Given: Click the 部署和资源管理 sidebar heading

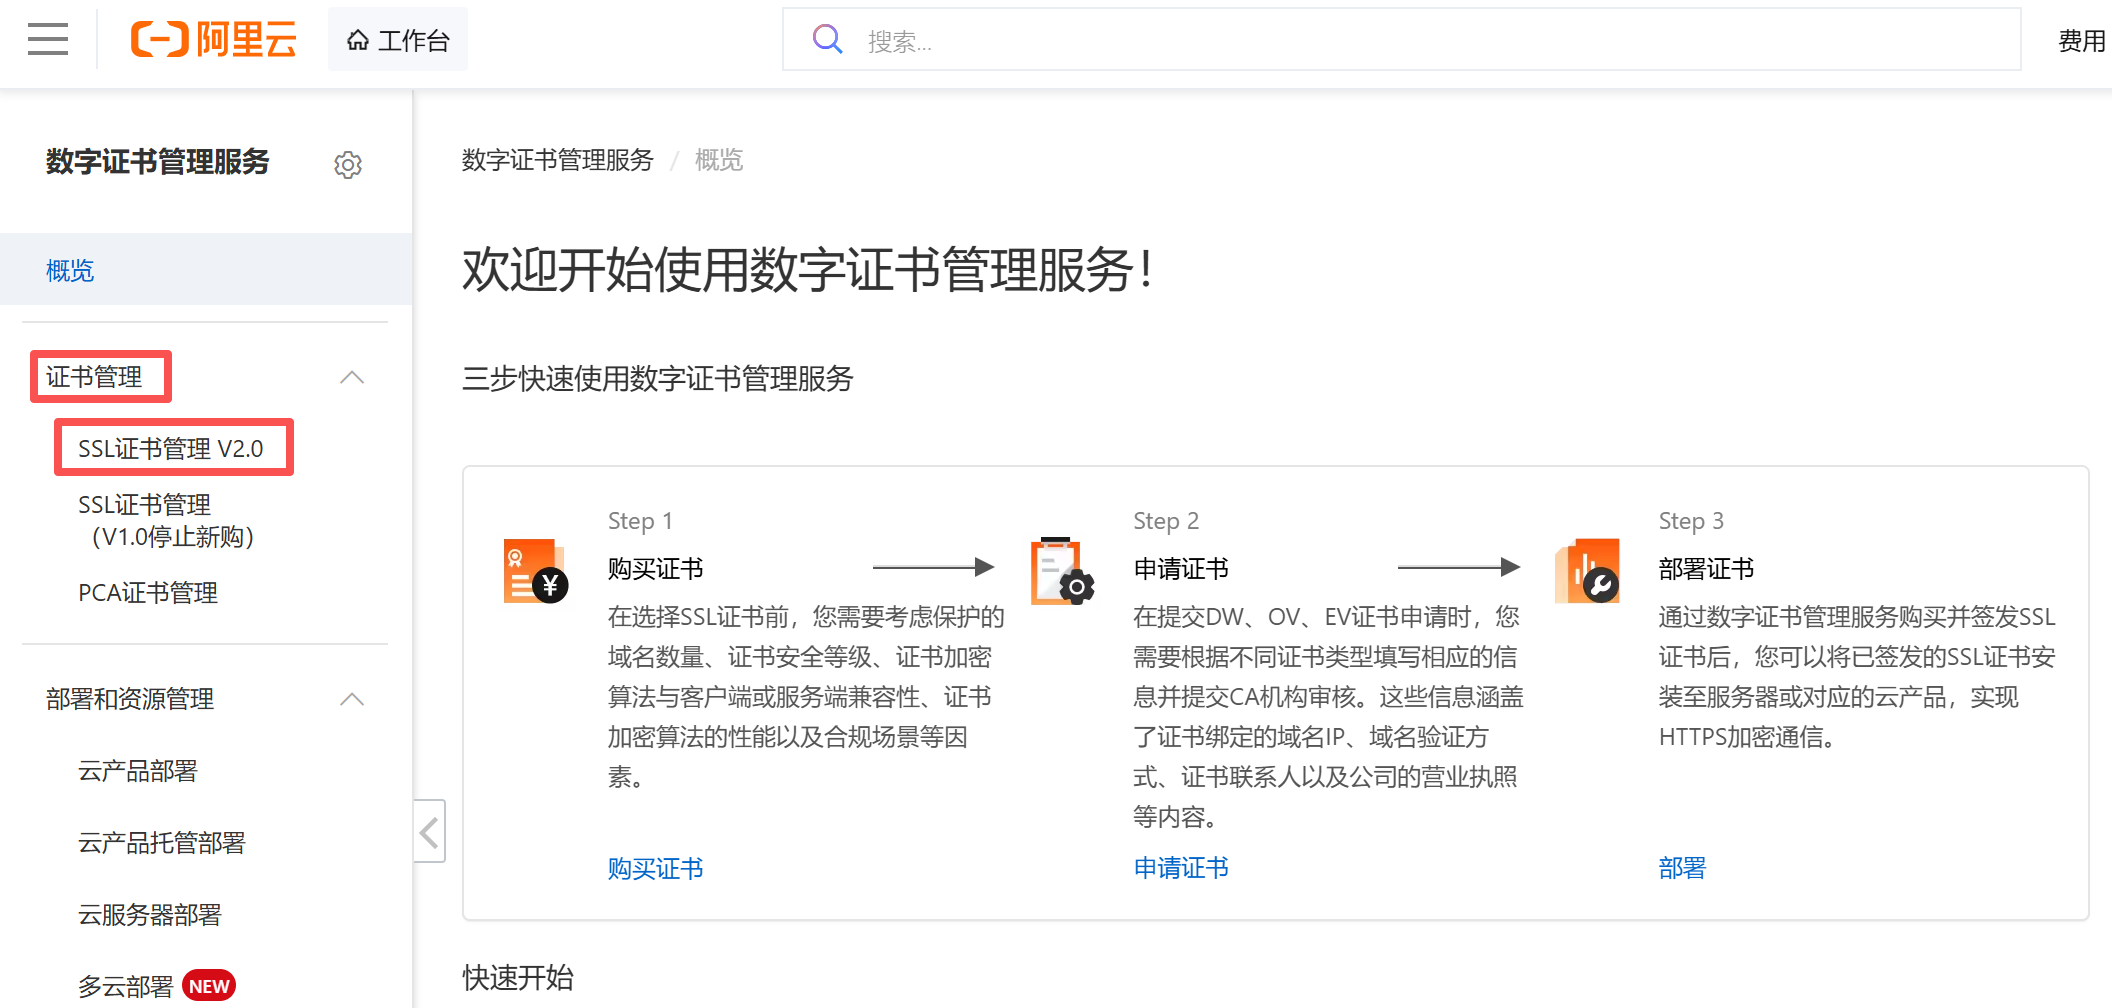Looking at the screenshot, I should tap(130, 699).
